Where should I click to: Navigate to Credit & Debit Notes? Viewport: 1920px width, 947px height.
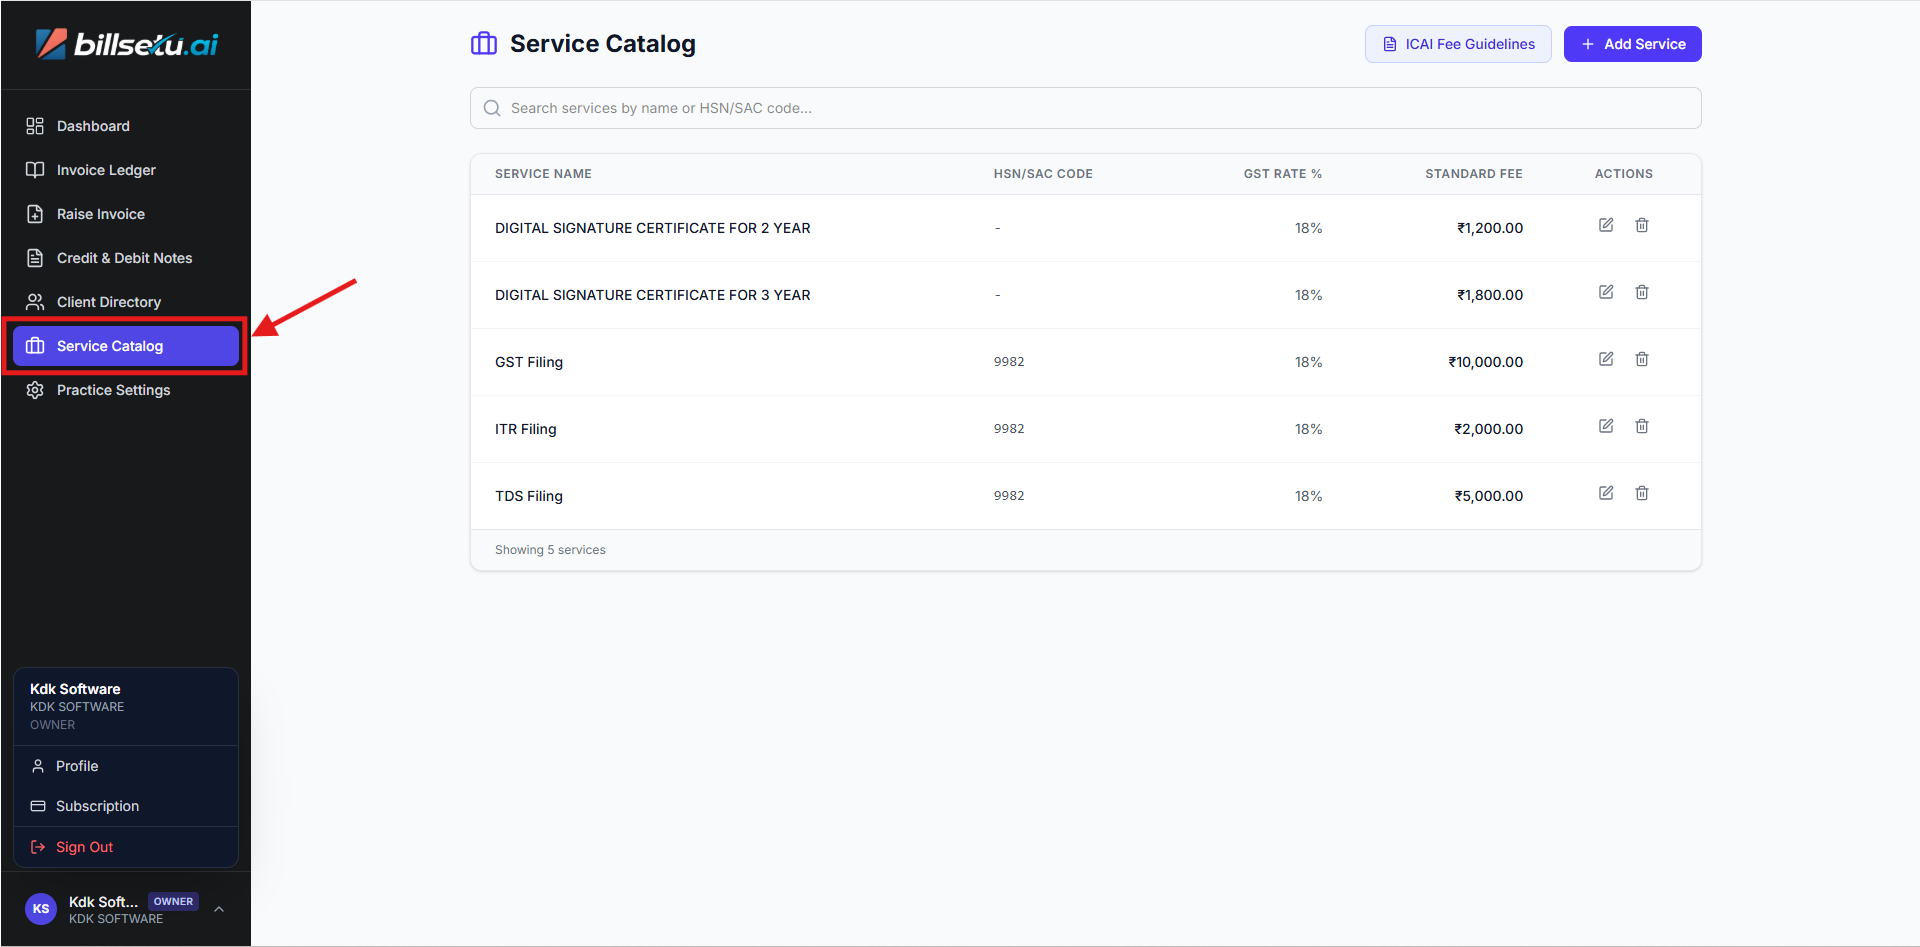coord(124,258)
